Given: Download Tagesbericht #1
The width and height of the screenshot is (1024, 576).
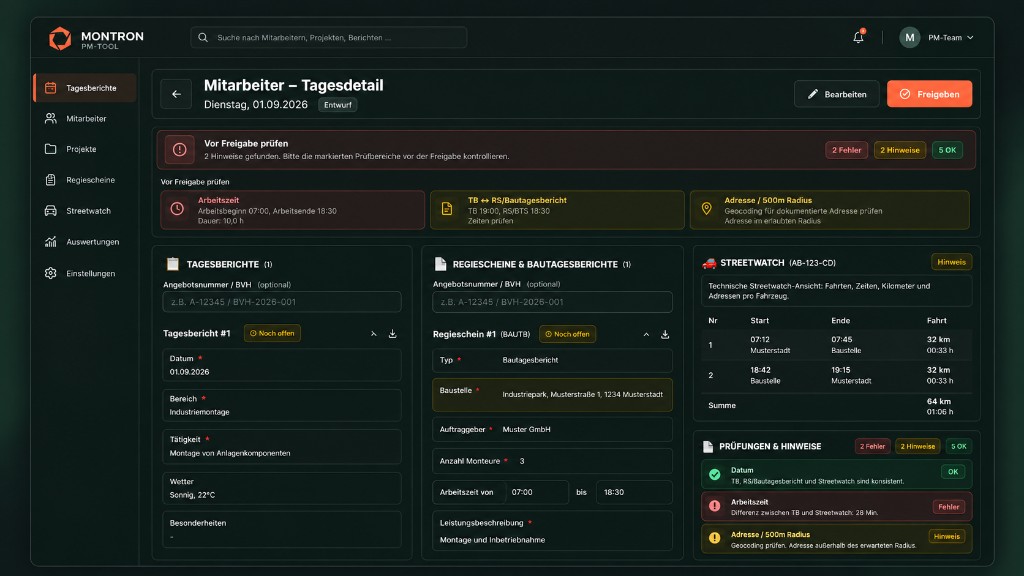Looking at the screenshot, I should (392, 334).
